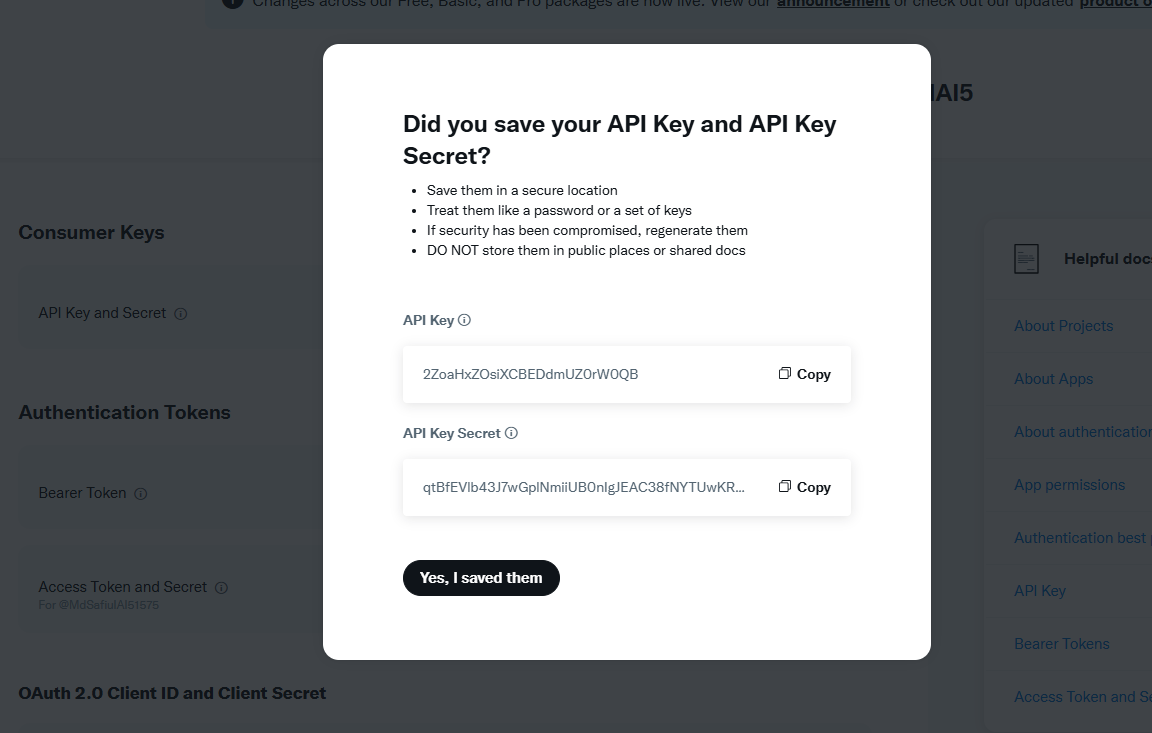This screenshot has height=733, width=1152.
Task: Open the API Key docs link
Action: [1040, 591]
